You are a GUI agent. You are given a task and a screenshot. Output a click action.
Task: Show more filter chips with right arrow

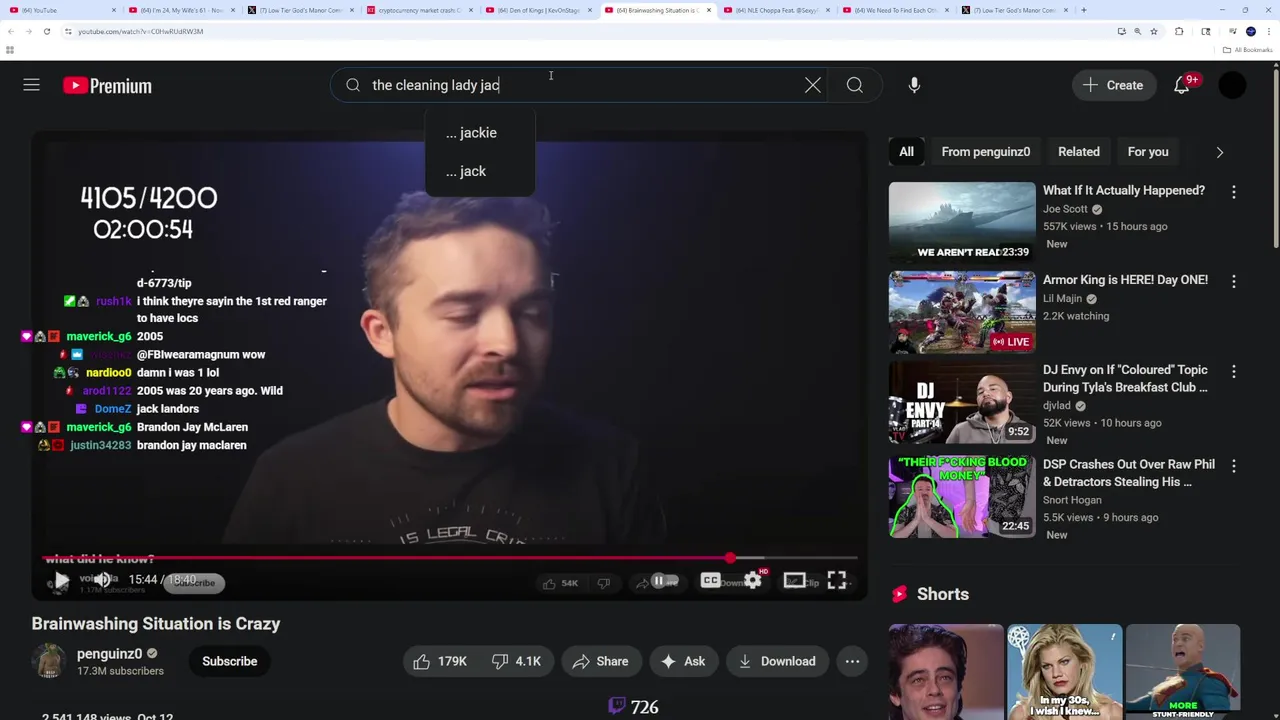point(1220,152)
